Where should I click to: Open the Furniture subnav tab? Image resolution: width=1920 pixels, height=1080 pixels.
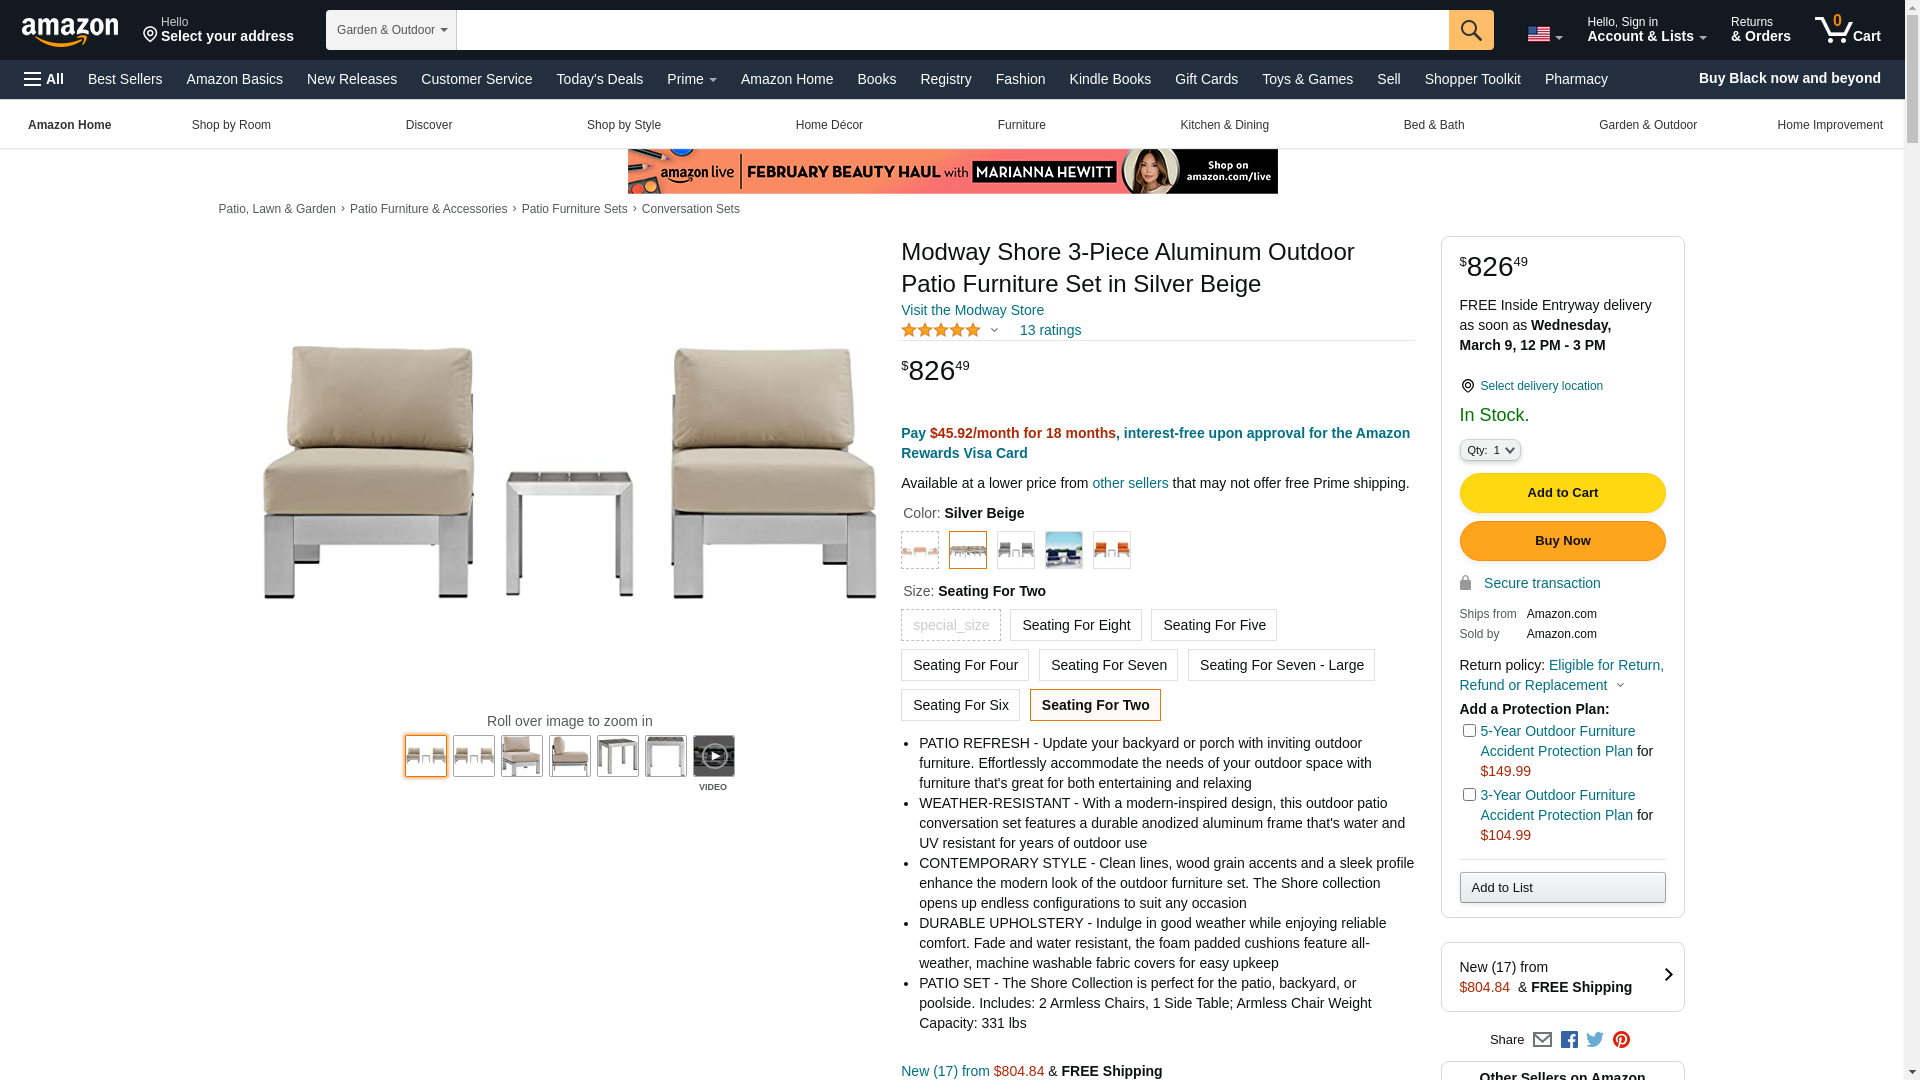1021,125
